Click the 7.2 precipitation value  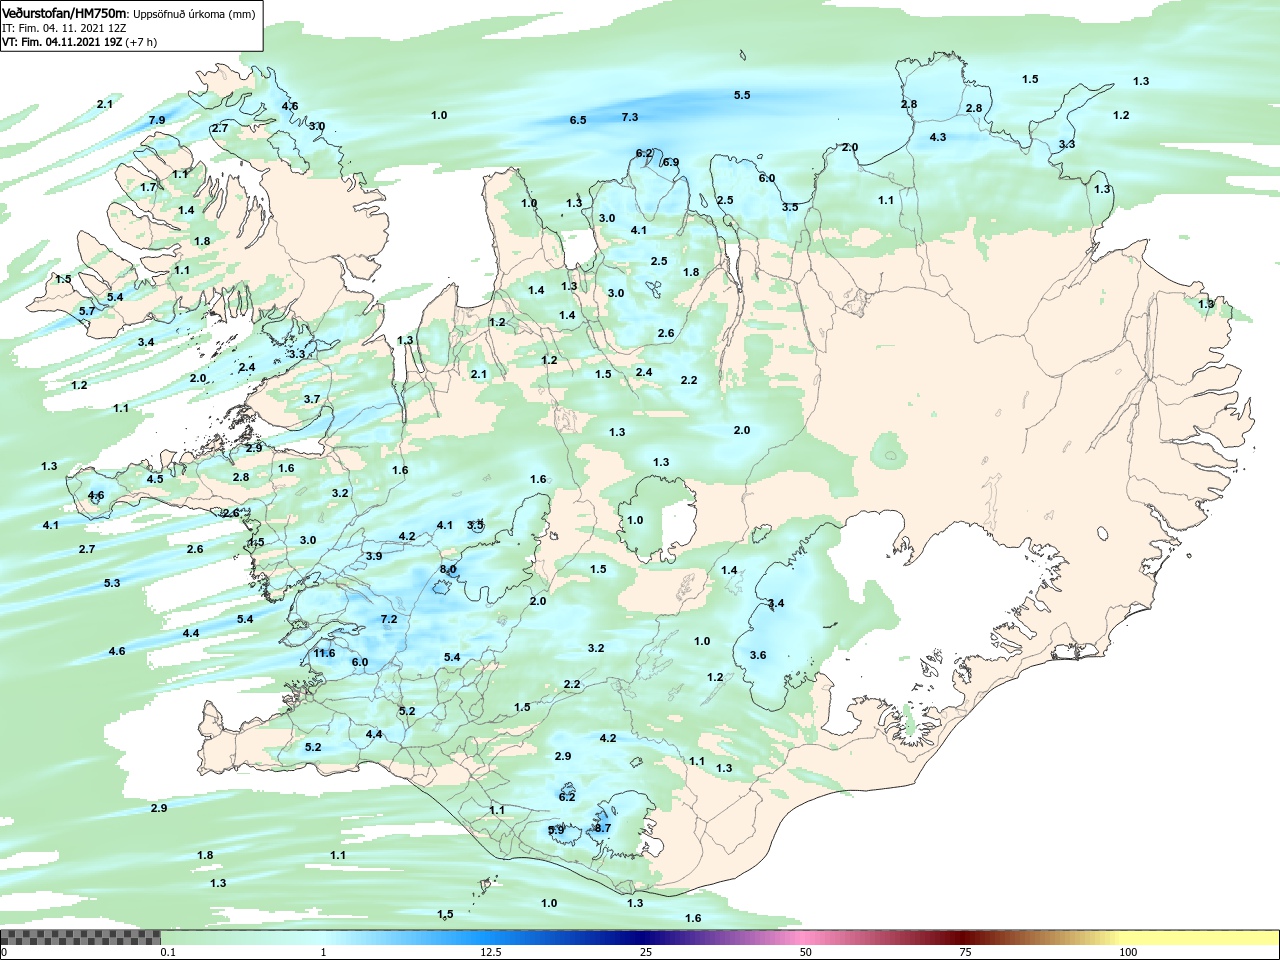pyautogui.click(x=389, y=619)
